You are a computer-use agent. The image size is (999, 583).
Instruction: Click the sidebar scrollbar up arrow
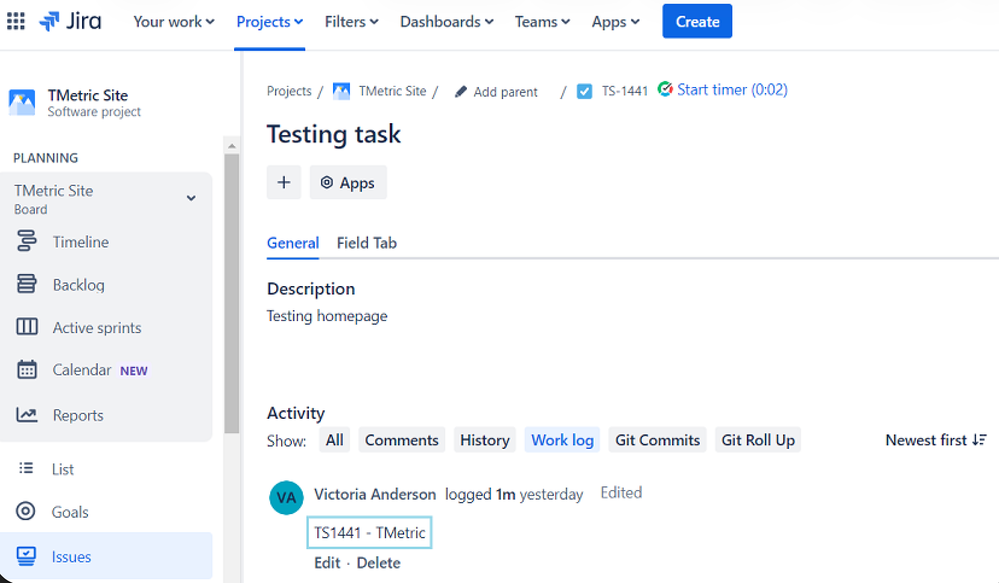232,146
